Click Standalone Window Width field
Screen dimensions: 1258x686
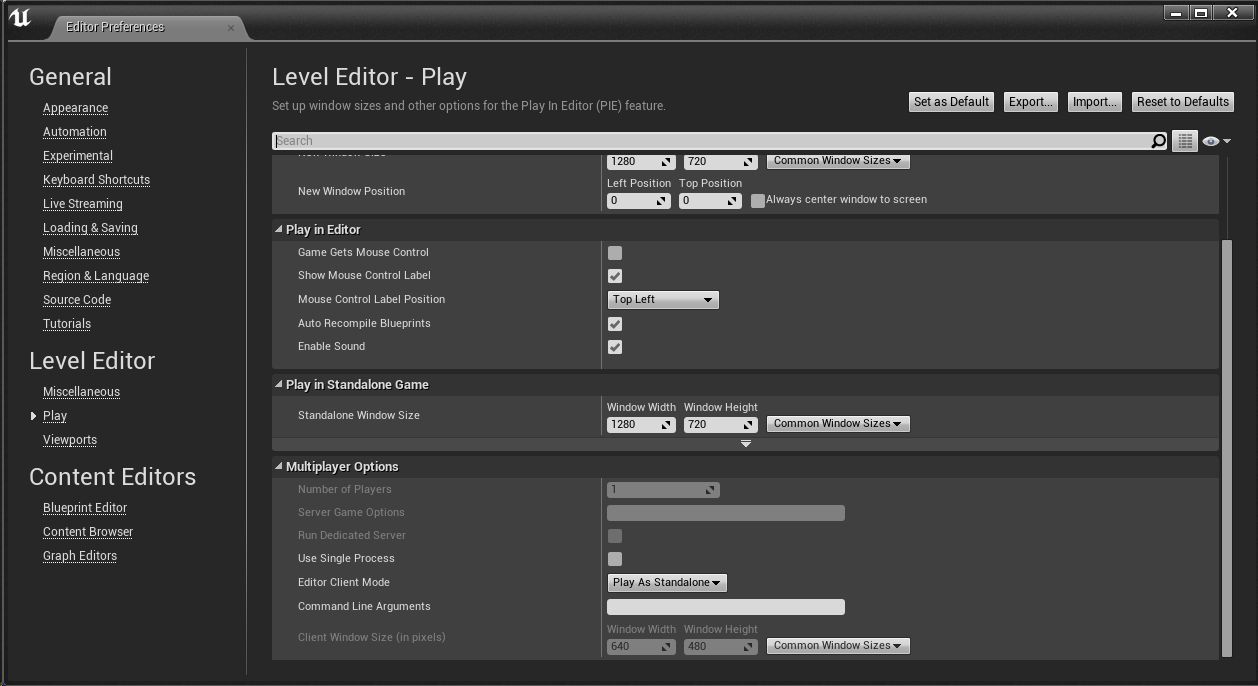point(641,425)
